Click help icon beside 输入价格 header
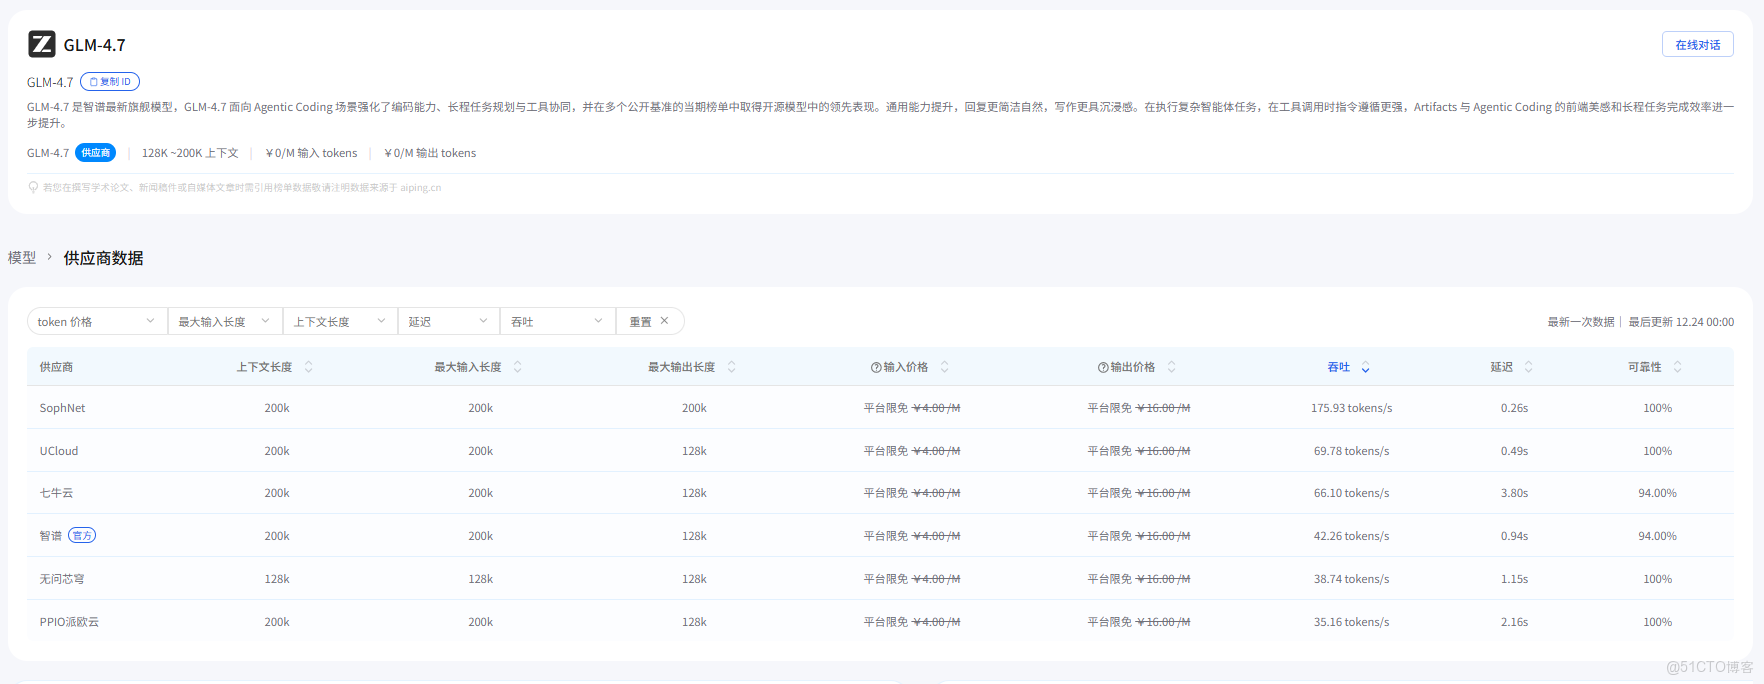This screenshot has height=684, width=1764. pyautogui.click(x=876, y=367)
